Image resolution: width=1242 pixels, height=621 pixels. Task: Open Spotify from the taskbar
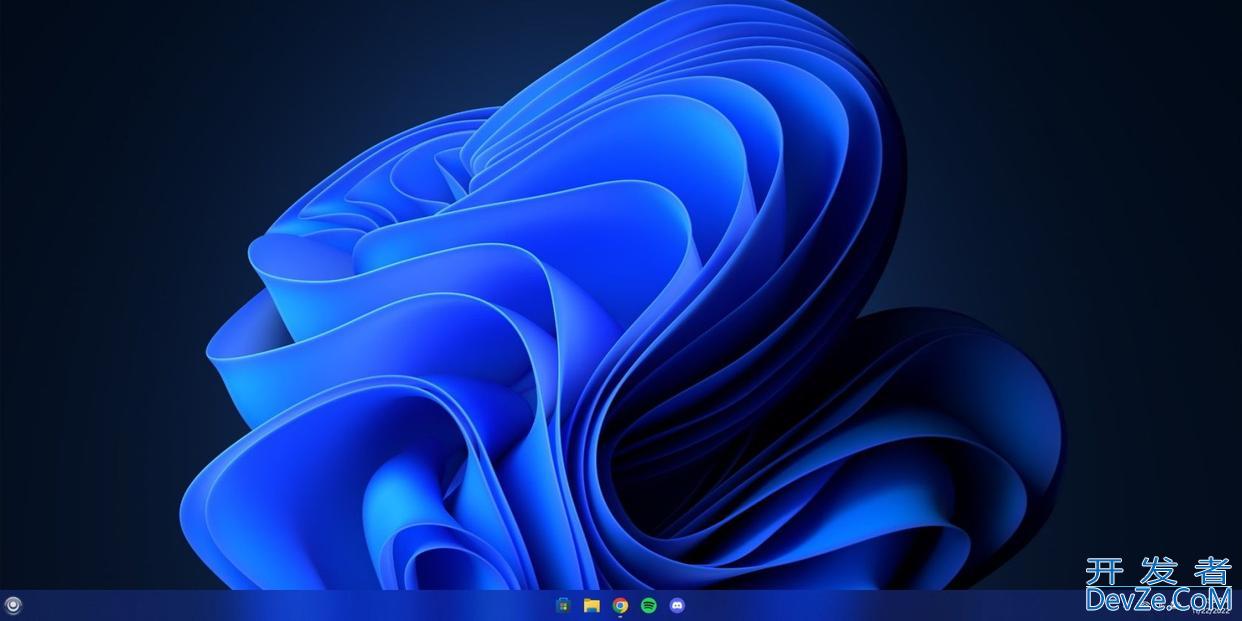pyautogui.click(x=649, y=605)
